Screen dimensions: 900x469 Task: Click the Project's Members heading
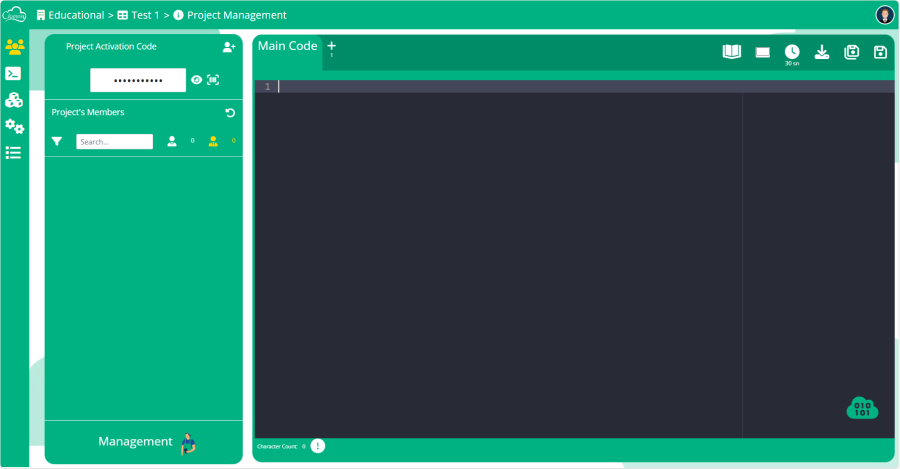coord(88,112)
